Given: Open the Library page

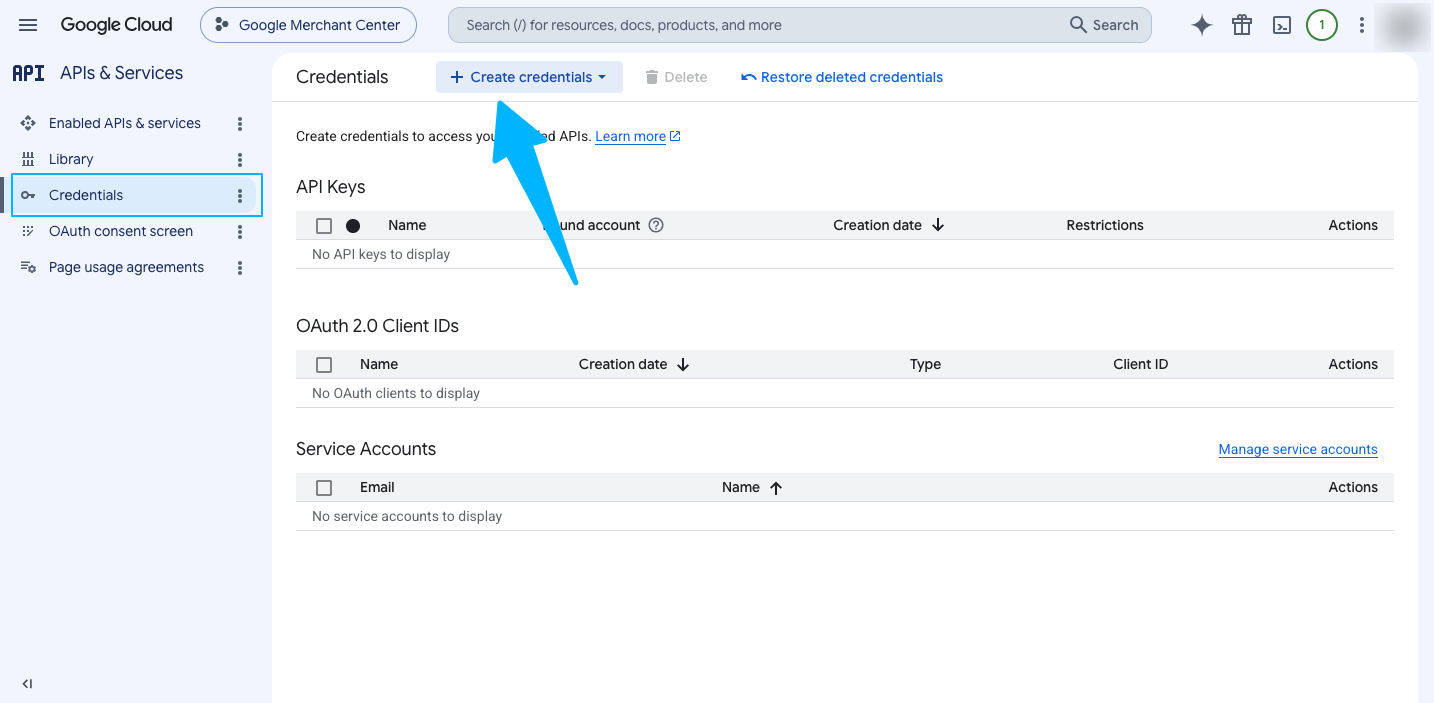Looking at the screenshot, I should [x=71, y=159].
